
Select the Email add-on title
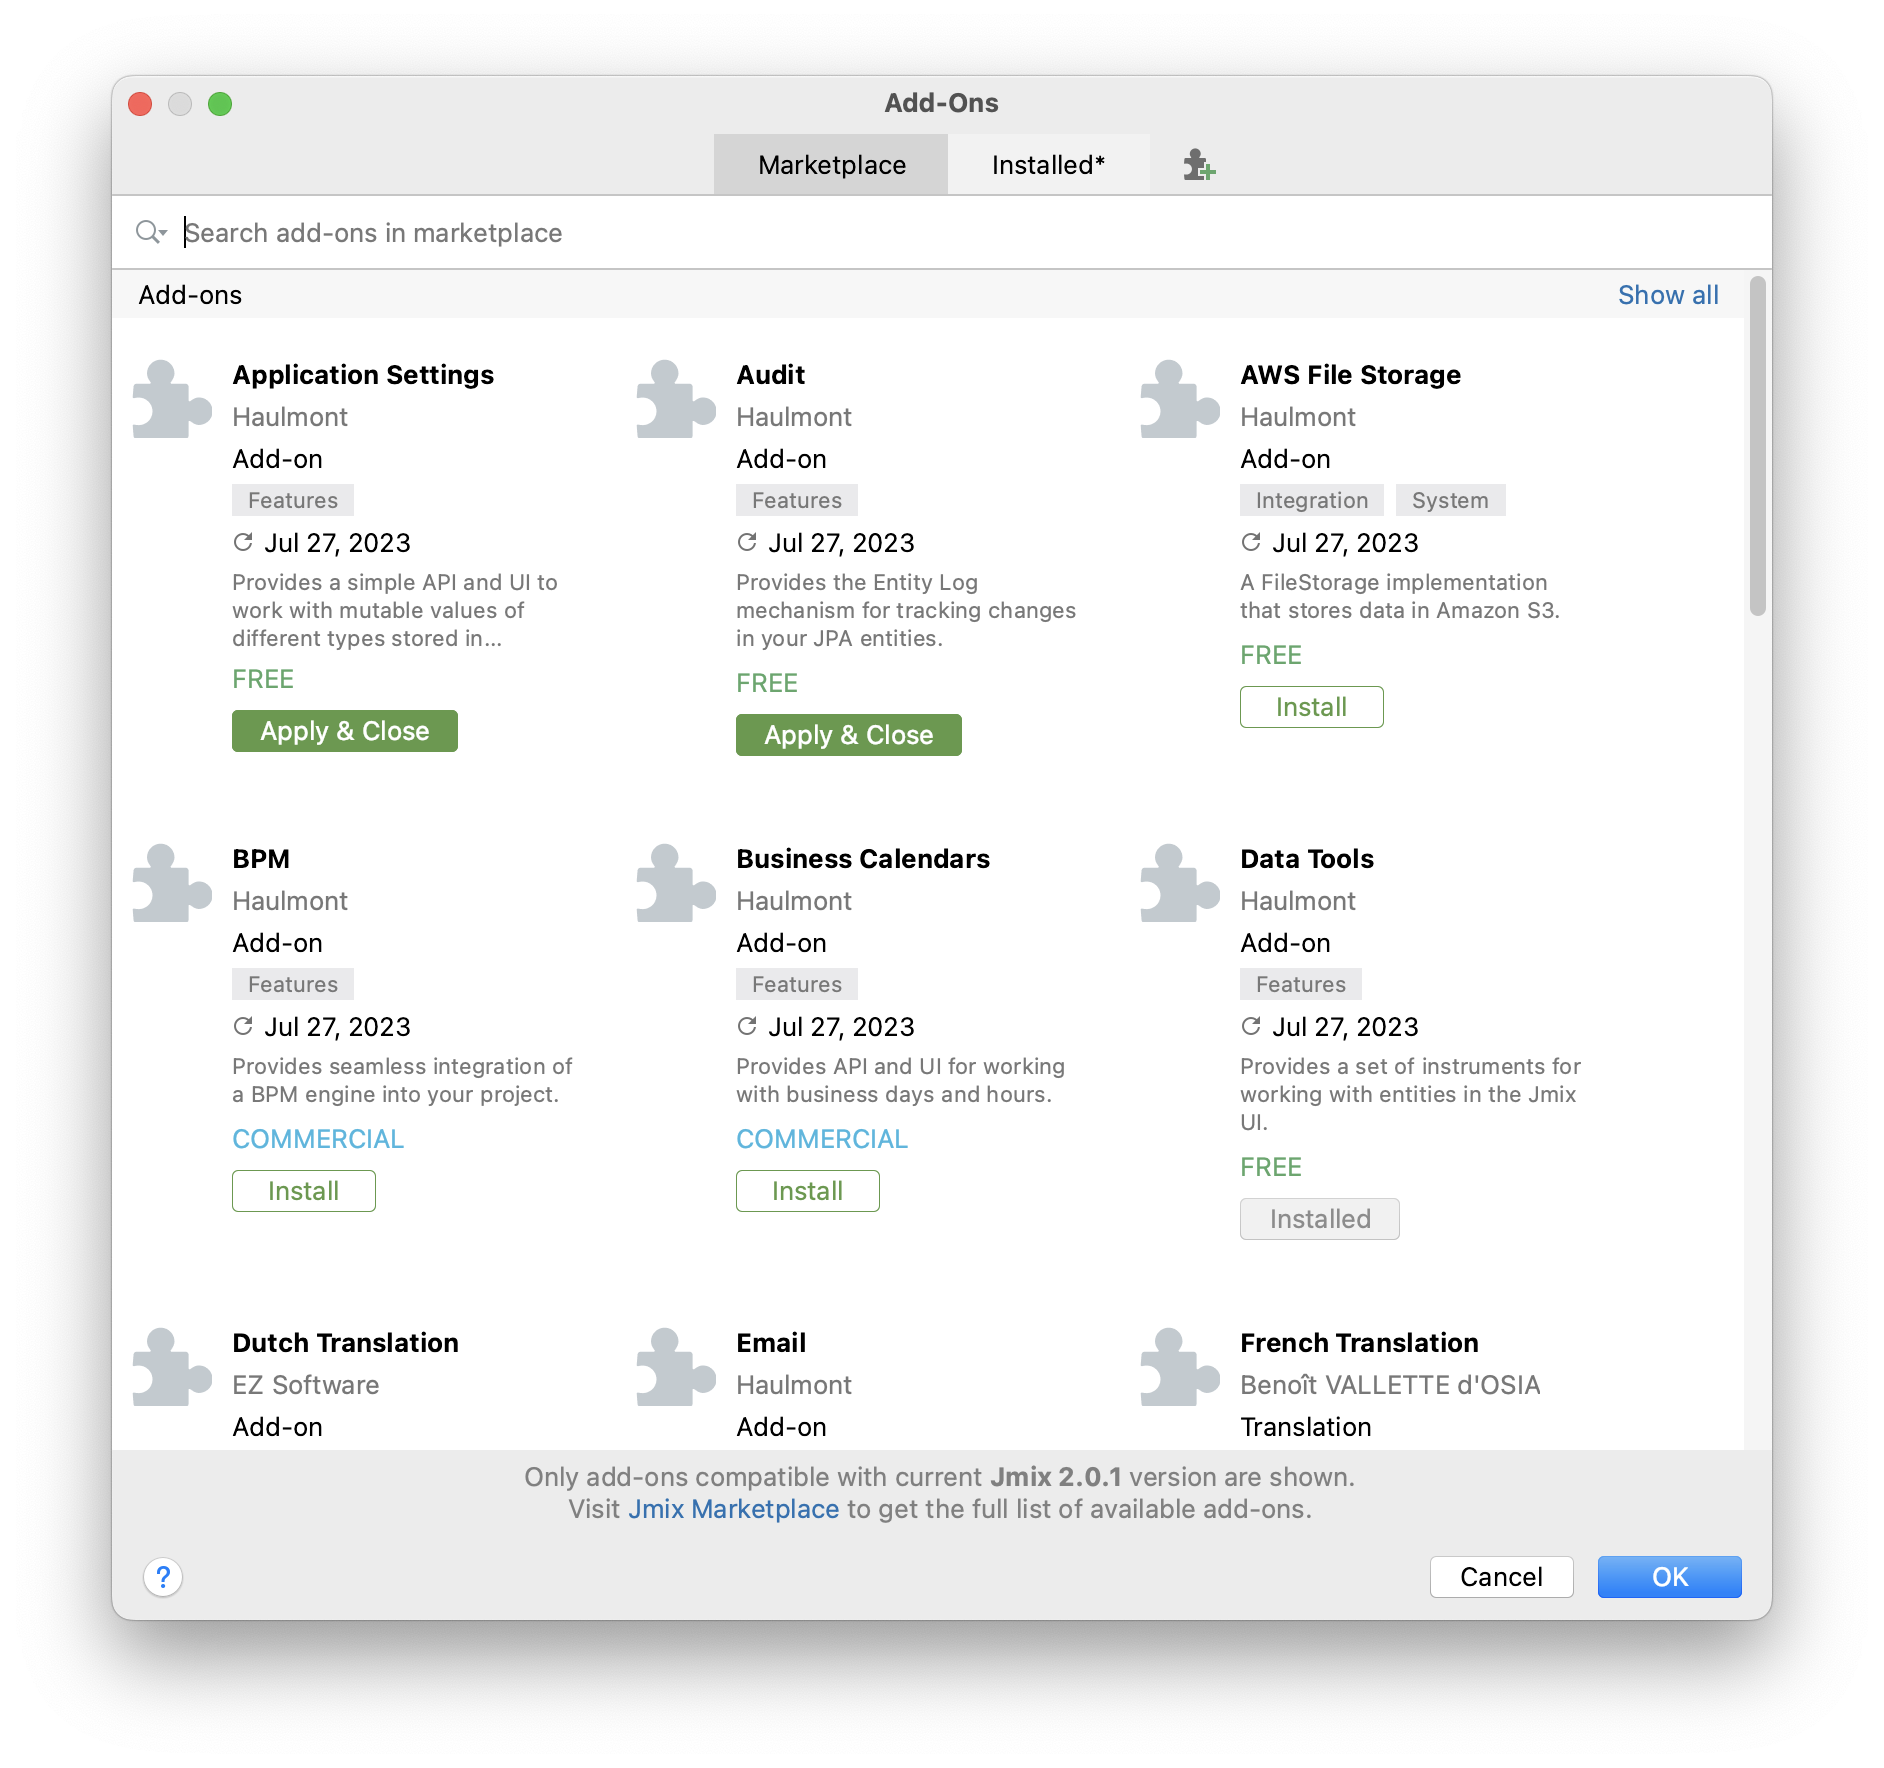[771, 1343]
